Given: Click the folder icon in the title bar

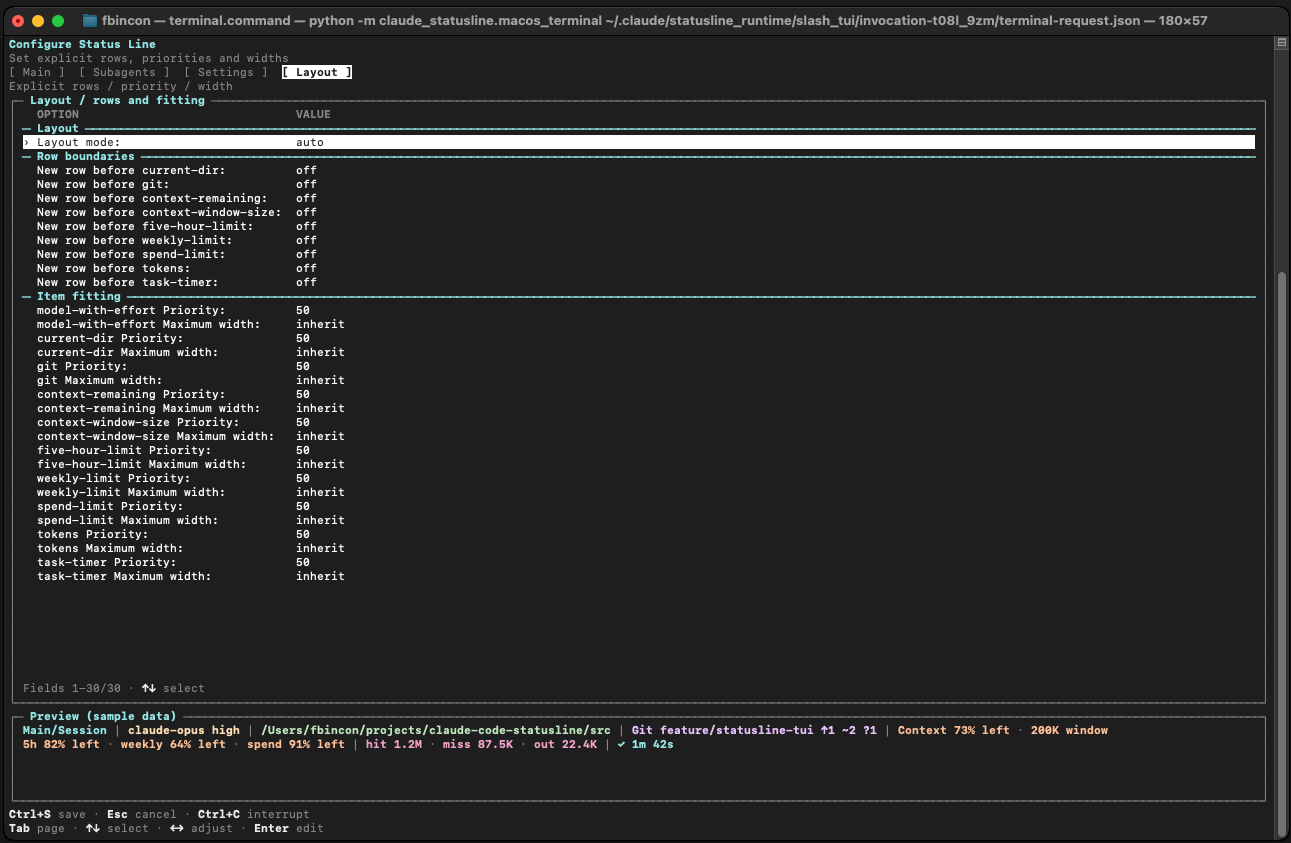Looking at the screenshot, I should point(89,20).
